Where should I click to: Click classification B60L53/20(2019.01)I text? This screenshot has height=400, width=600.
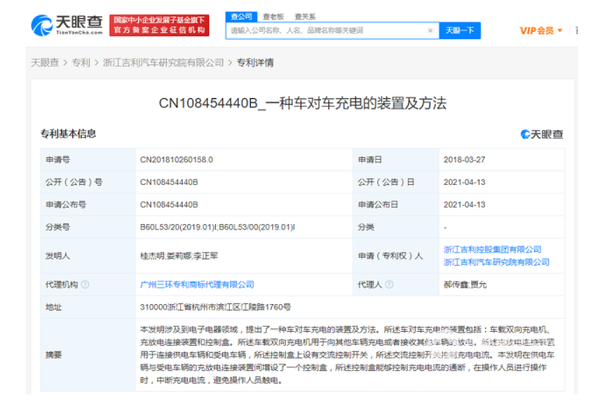coord(178,227)
